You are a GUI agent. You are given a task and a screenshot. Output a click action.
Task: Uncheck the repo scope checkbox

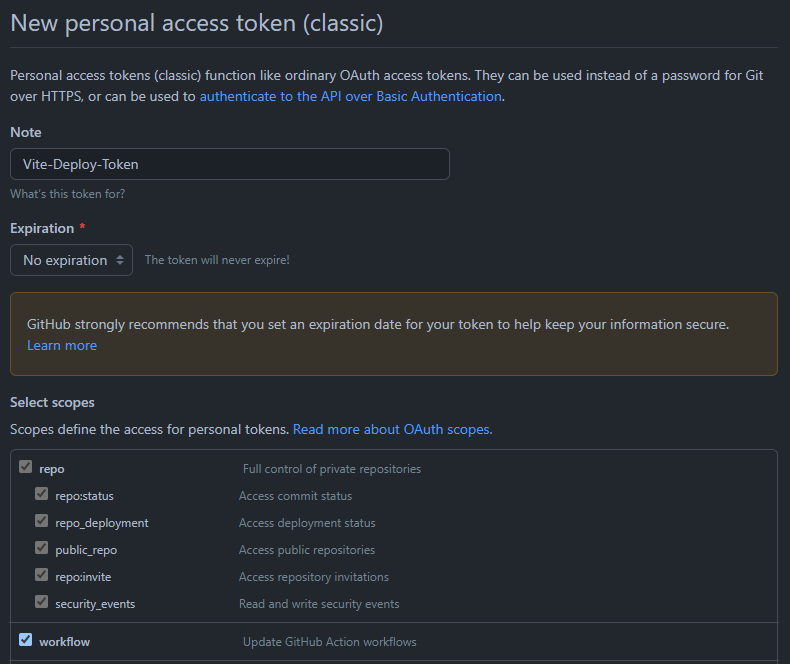click(x=26, y=467)
